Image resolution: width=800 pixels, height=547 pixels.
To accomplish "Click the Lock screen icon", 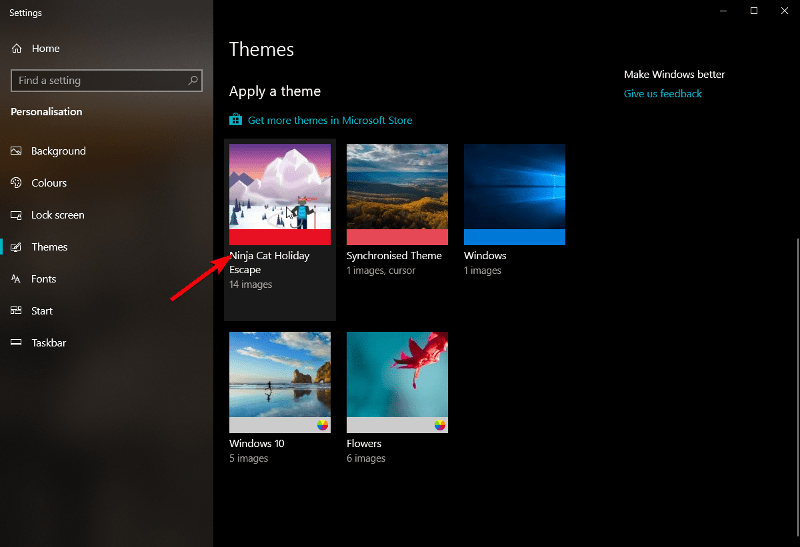I will click(x=16, y=215).
